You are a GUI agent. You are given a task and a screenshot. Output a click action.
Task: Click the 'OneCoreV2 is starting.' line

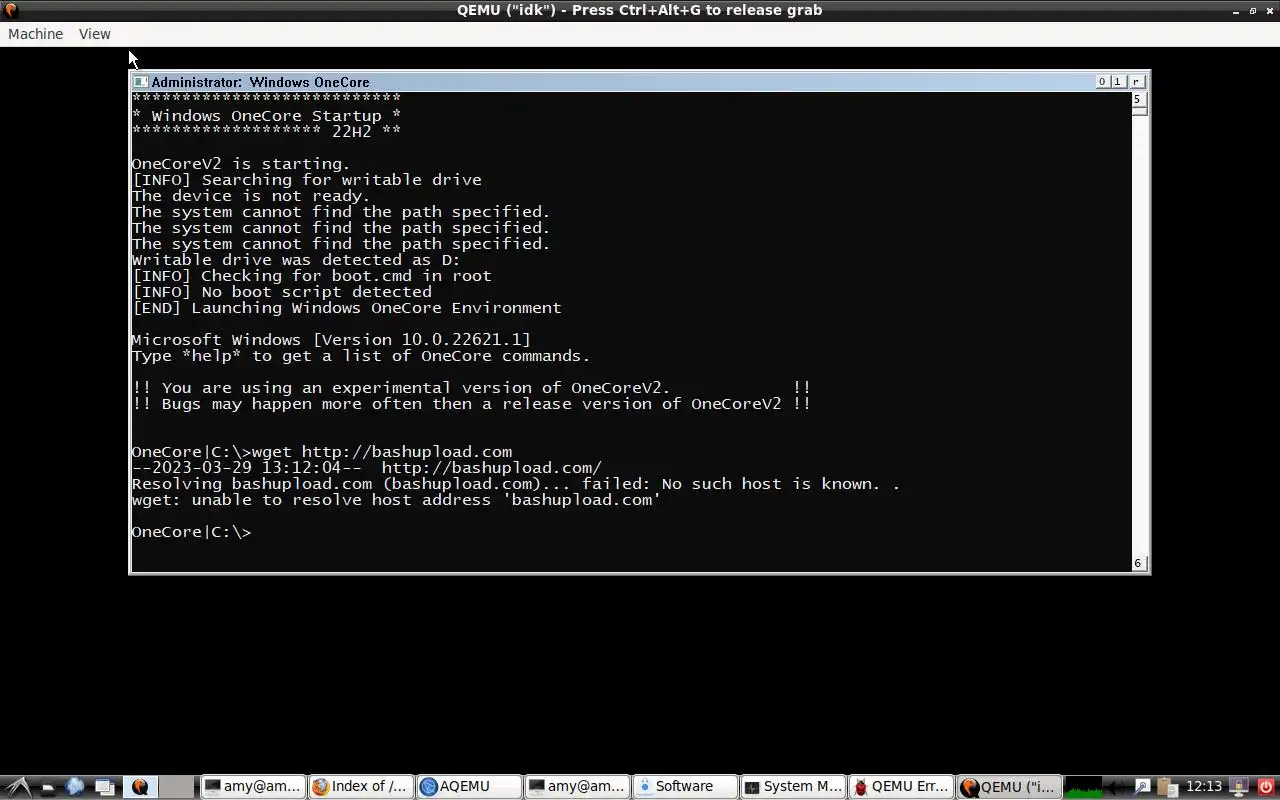pos(241,164)
